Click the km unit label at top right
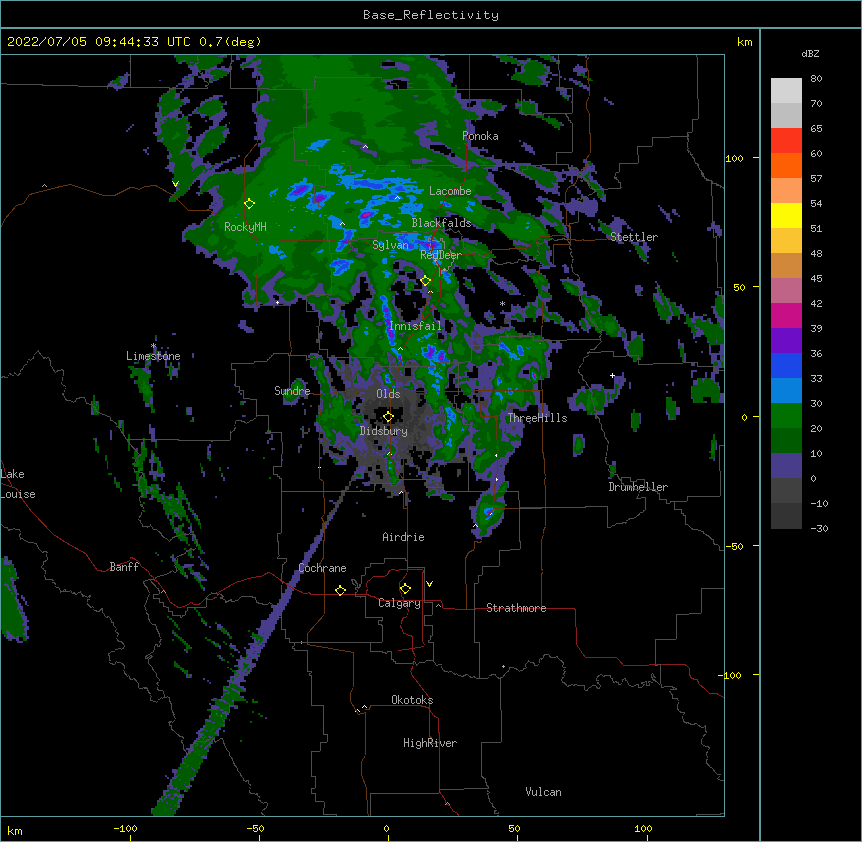 coord(744,42)
